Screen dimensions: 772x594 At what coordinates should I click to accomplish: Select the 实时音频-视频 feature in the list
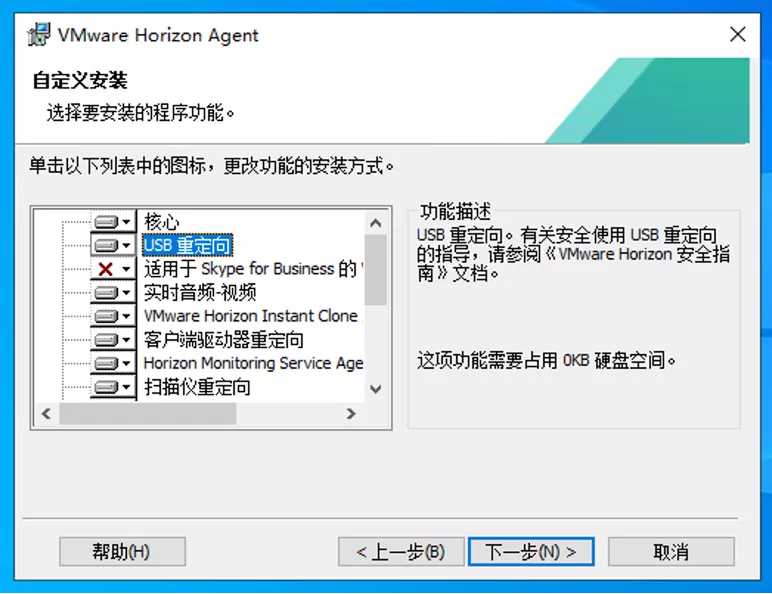(200, 293)
